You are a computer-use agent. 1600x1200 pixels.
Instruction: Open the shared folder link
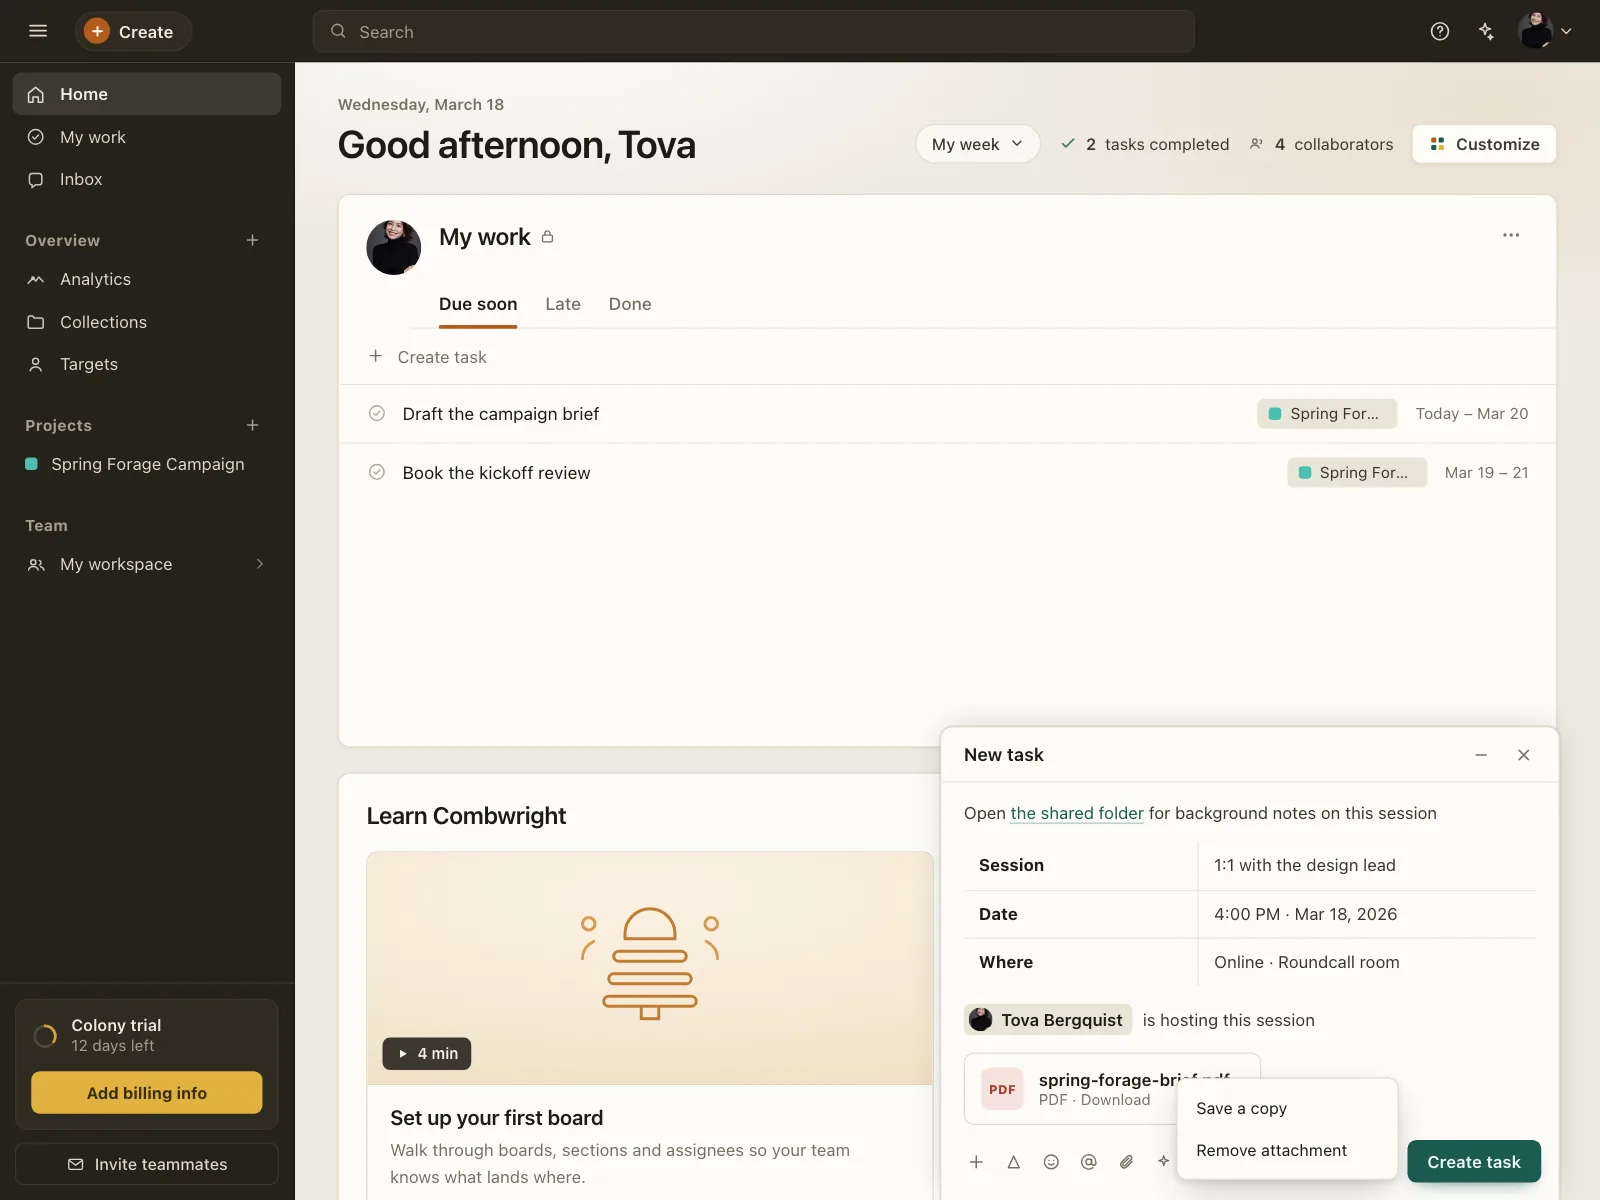click(1077, 813)
